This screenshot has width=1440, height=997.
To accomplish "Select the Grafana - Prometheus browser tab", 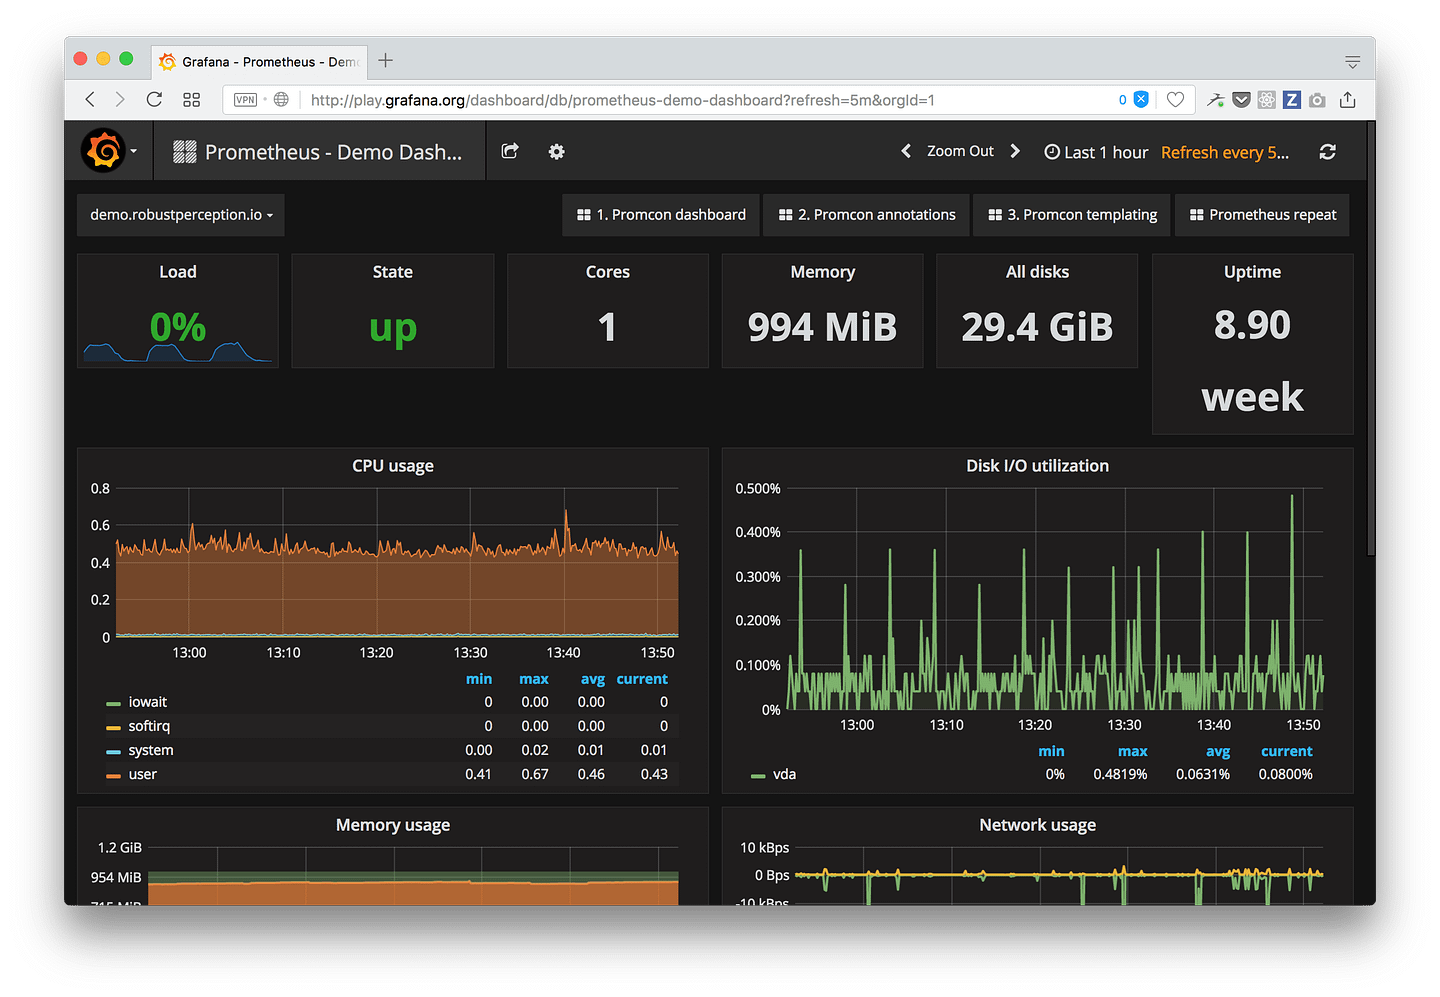I will pyautogui.click(x=259, y=61).
